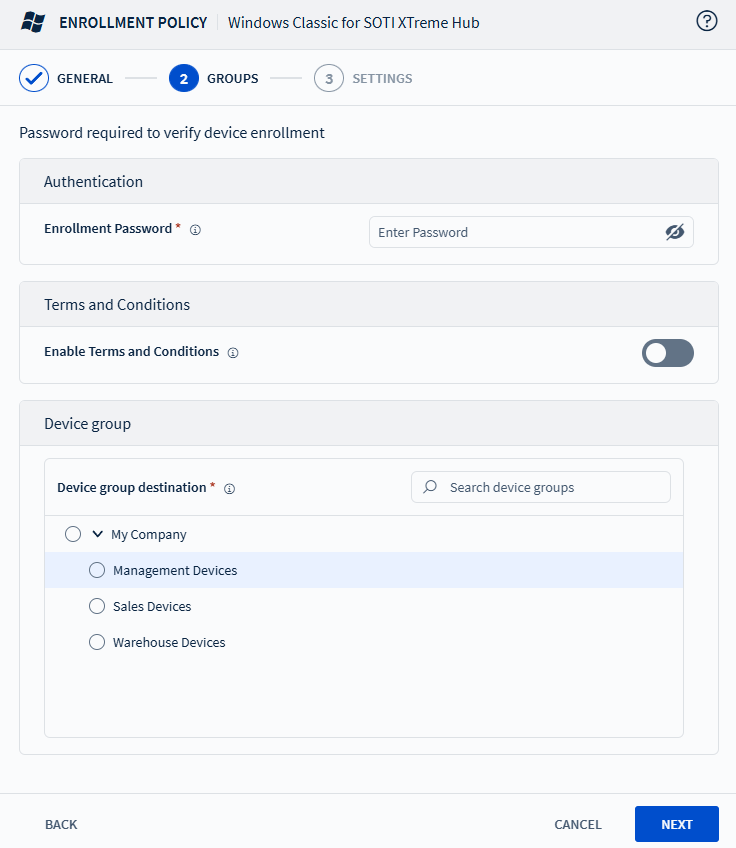The width and height of the screenshot is (736, 848).
Task: Click the Windows logo icon in header
Action: (x=33, y=22)
